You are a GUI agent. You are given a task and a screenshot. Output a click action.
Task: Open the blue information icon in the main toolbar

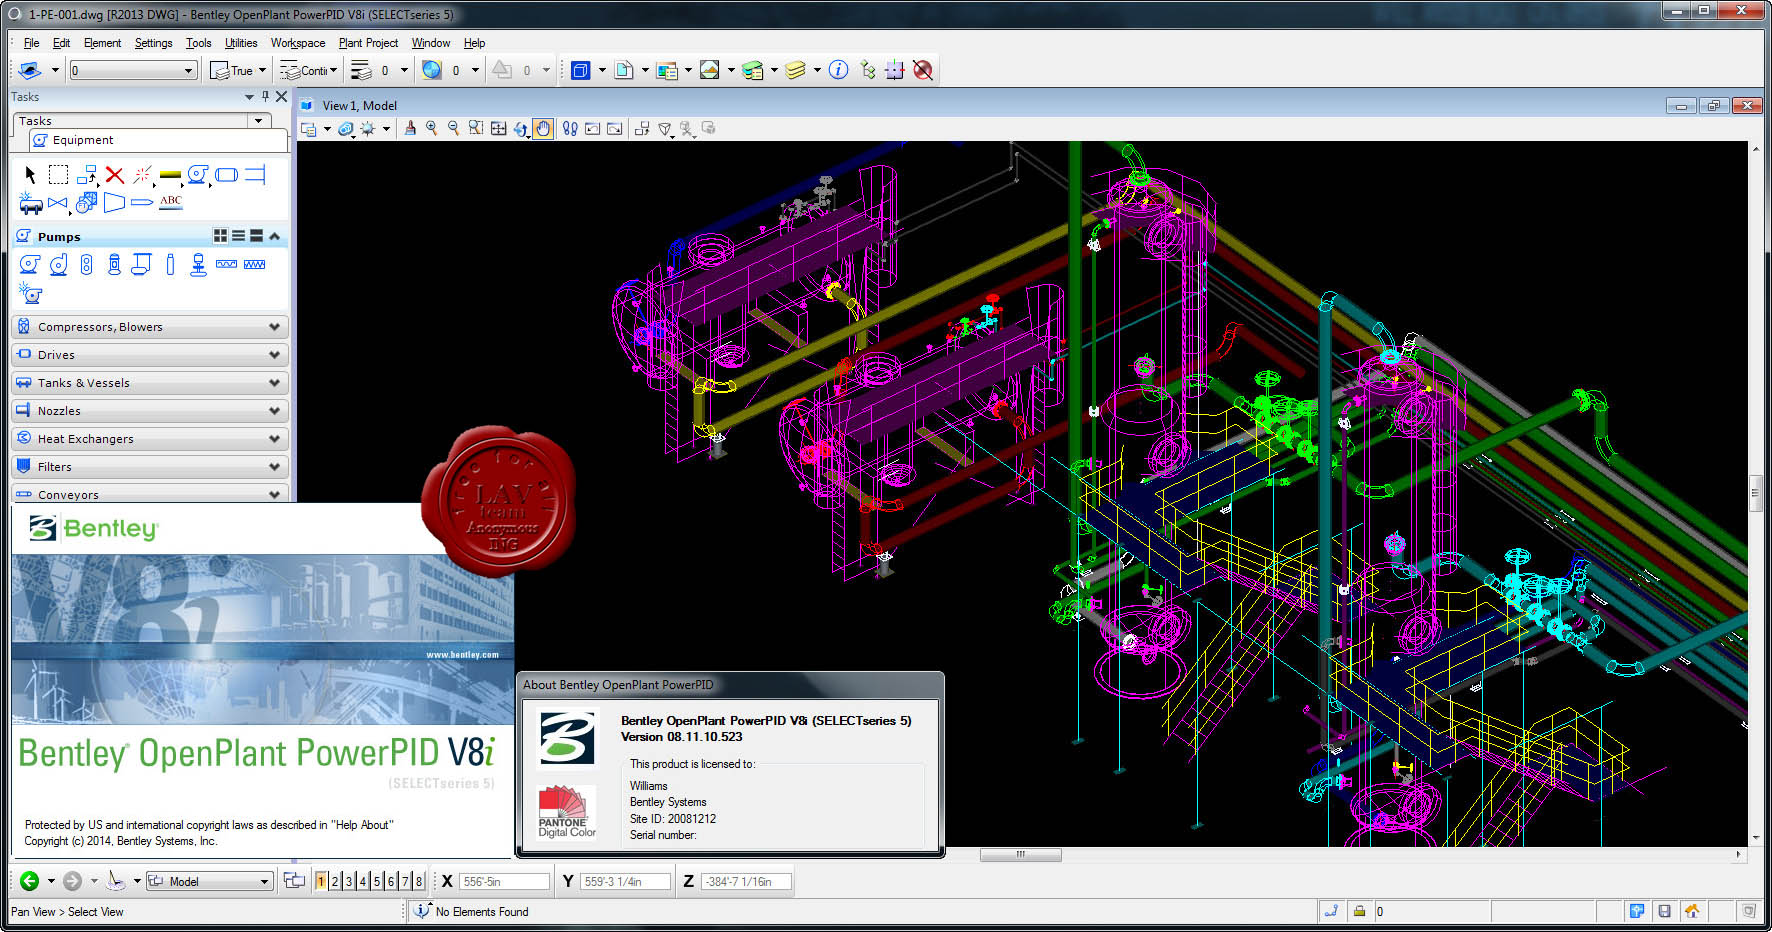[x=839, y=70]
